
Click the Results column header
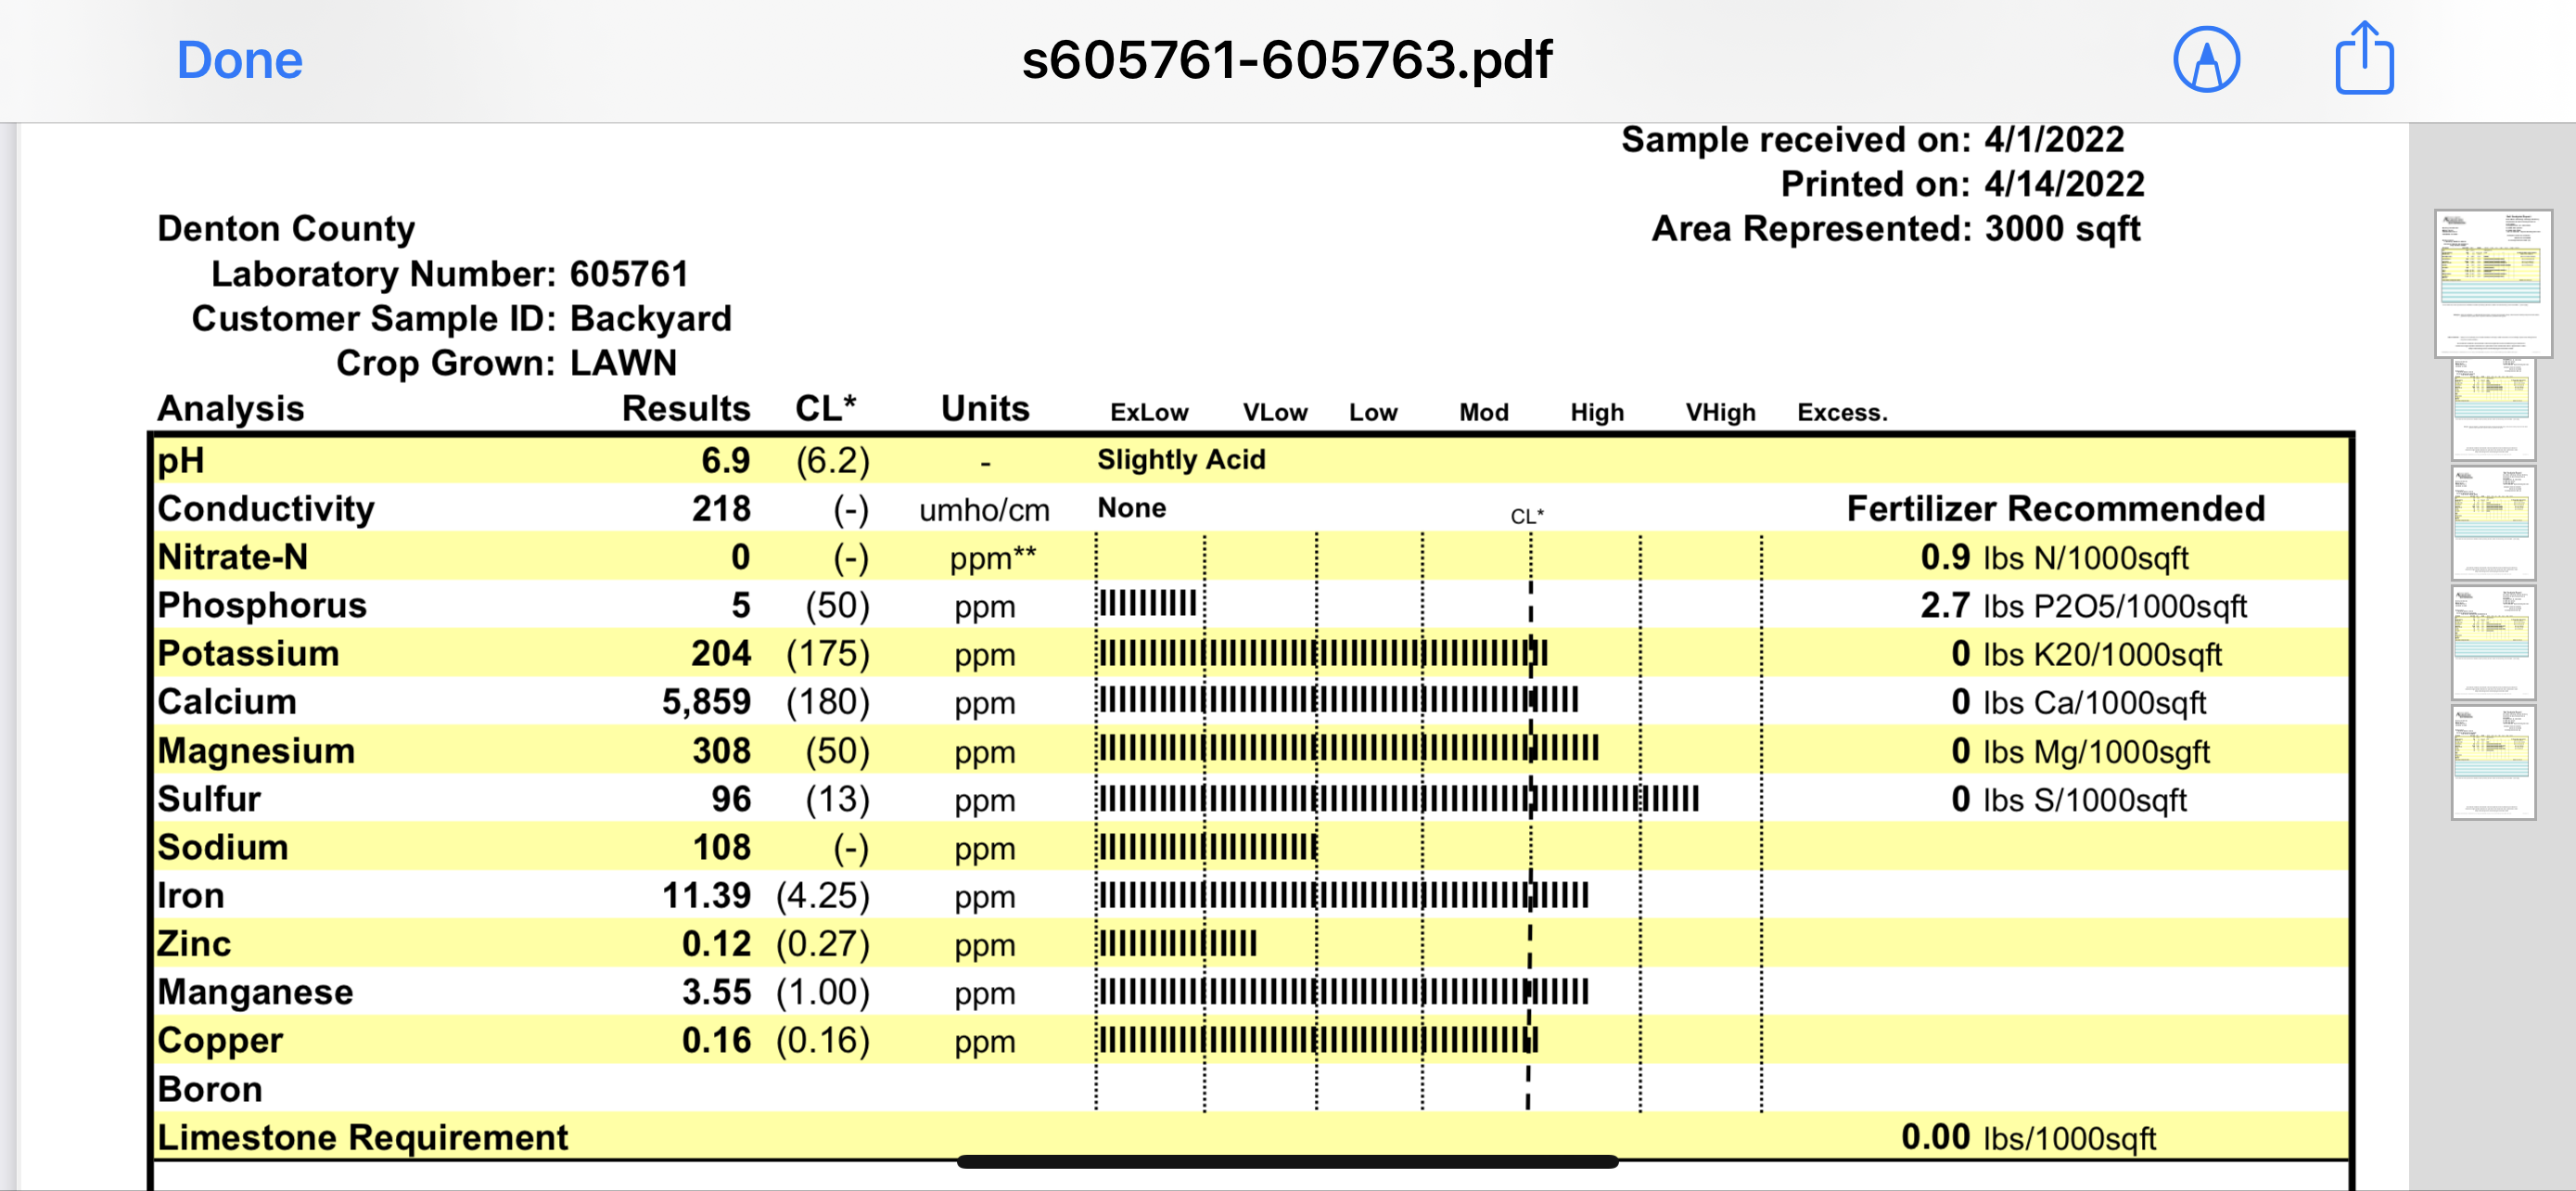click(x=686, y=409)
